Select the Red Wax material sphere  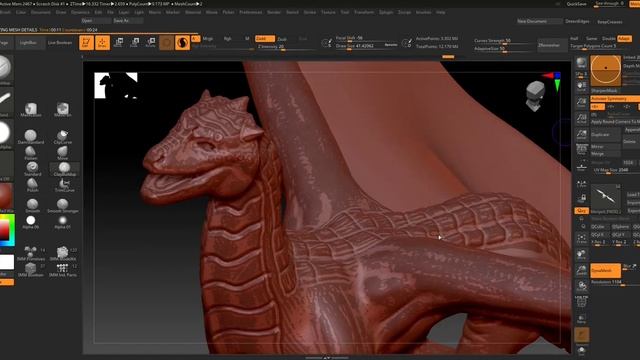point(6,196)
